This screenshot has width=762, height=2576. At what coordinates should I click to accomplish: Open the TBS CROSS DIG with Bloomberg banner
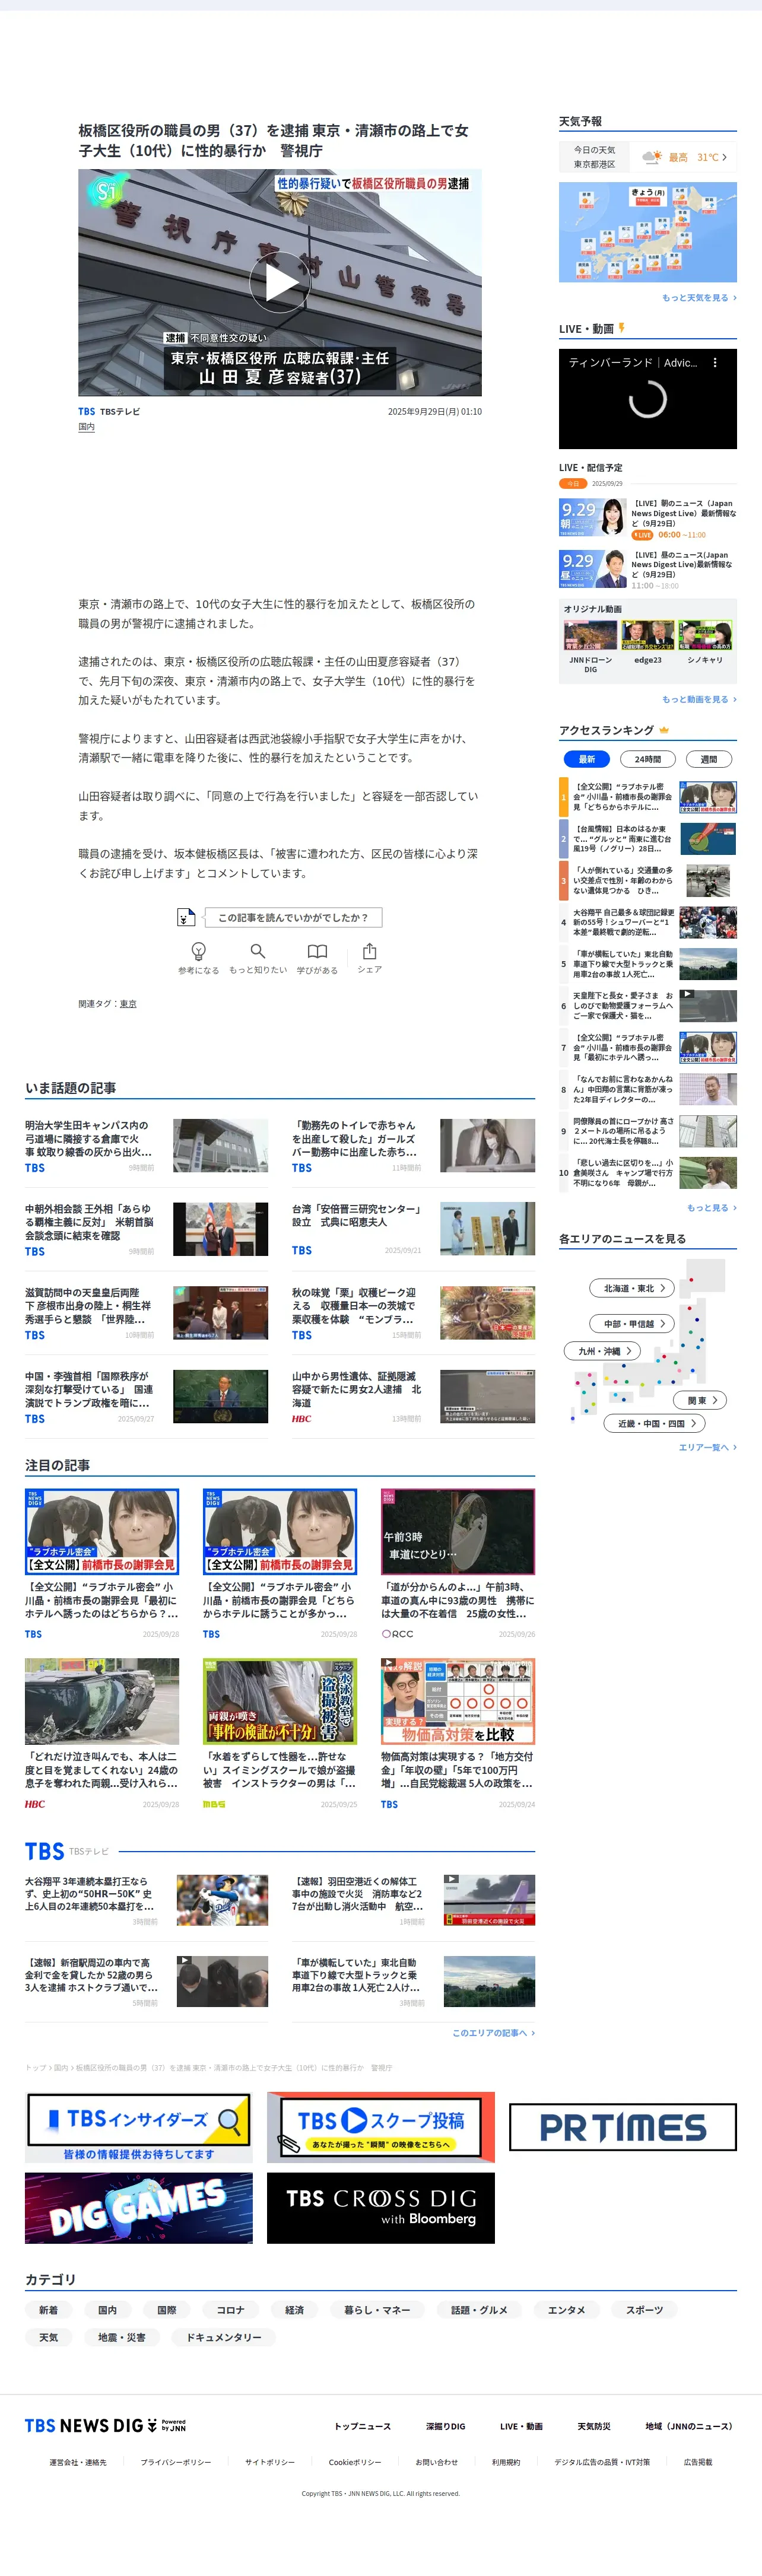[x=380, y=2208]
